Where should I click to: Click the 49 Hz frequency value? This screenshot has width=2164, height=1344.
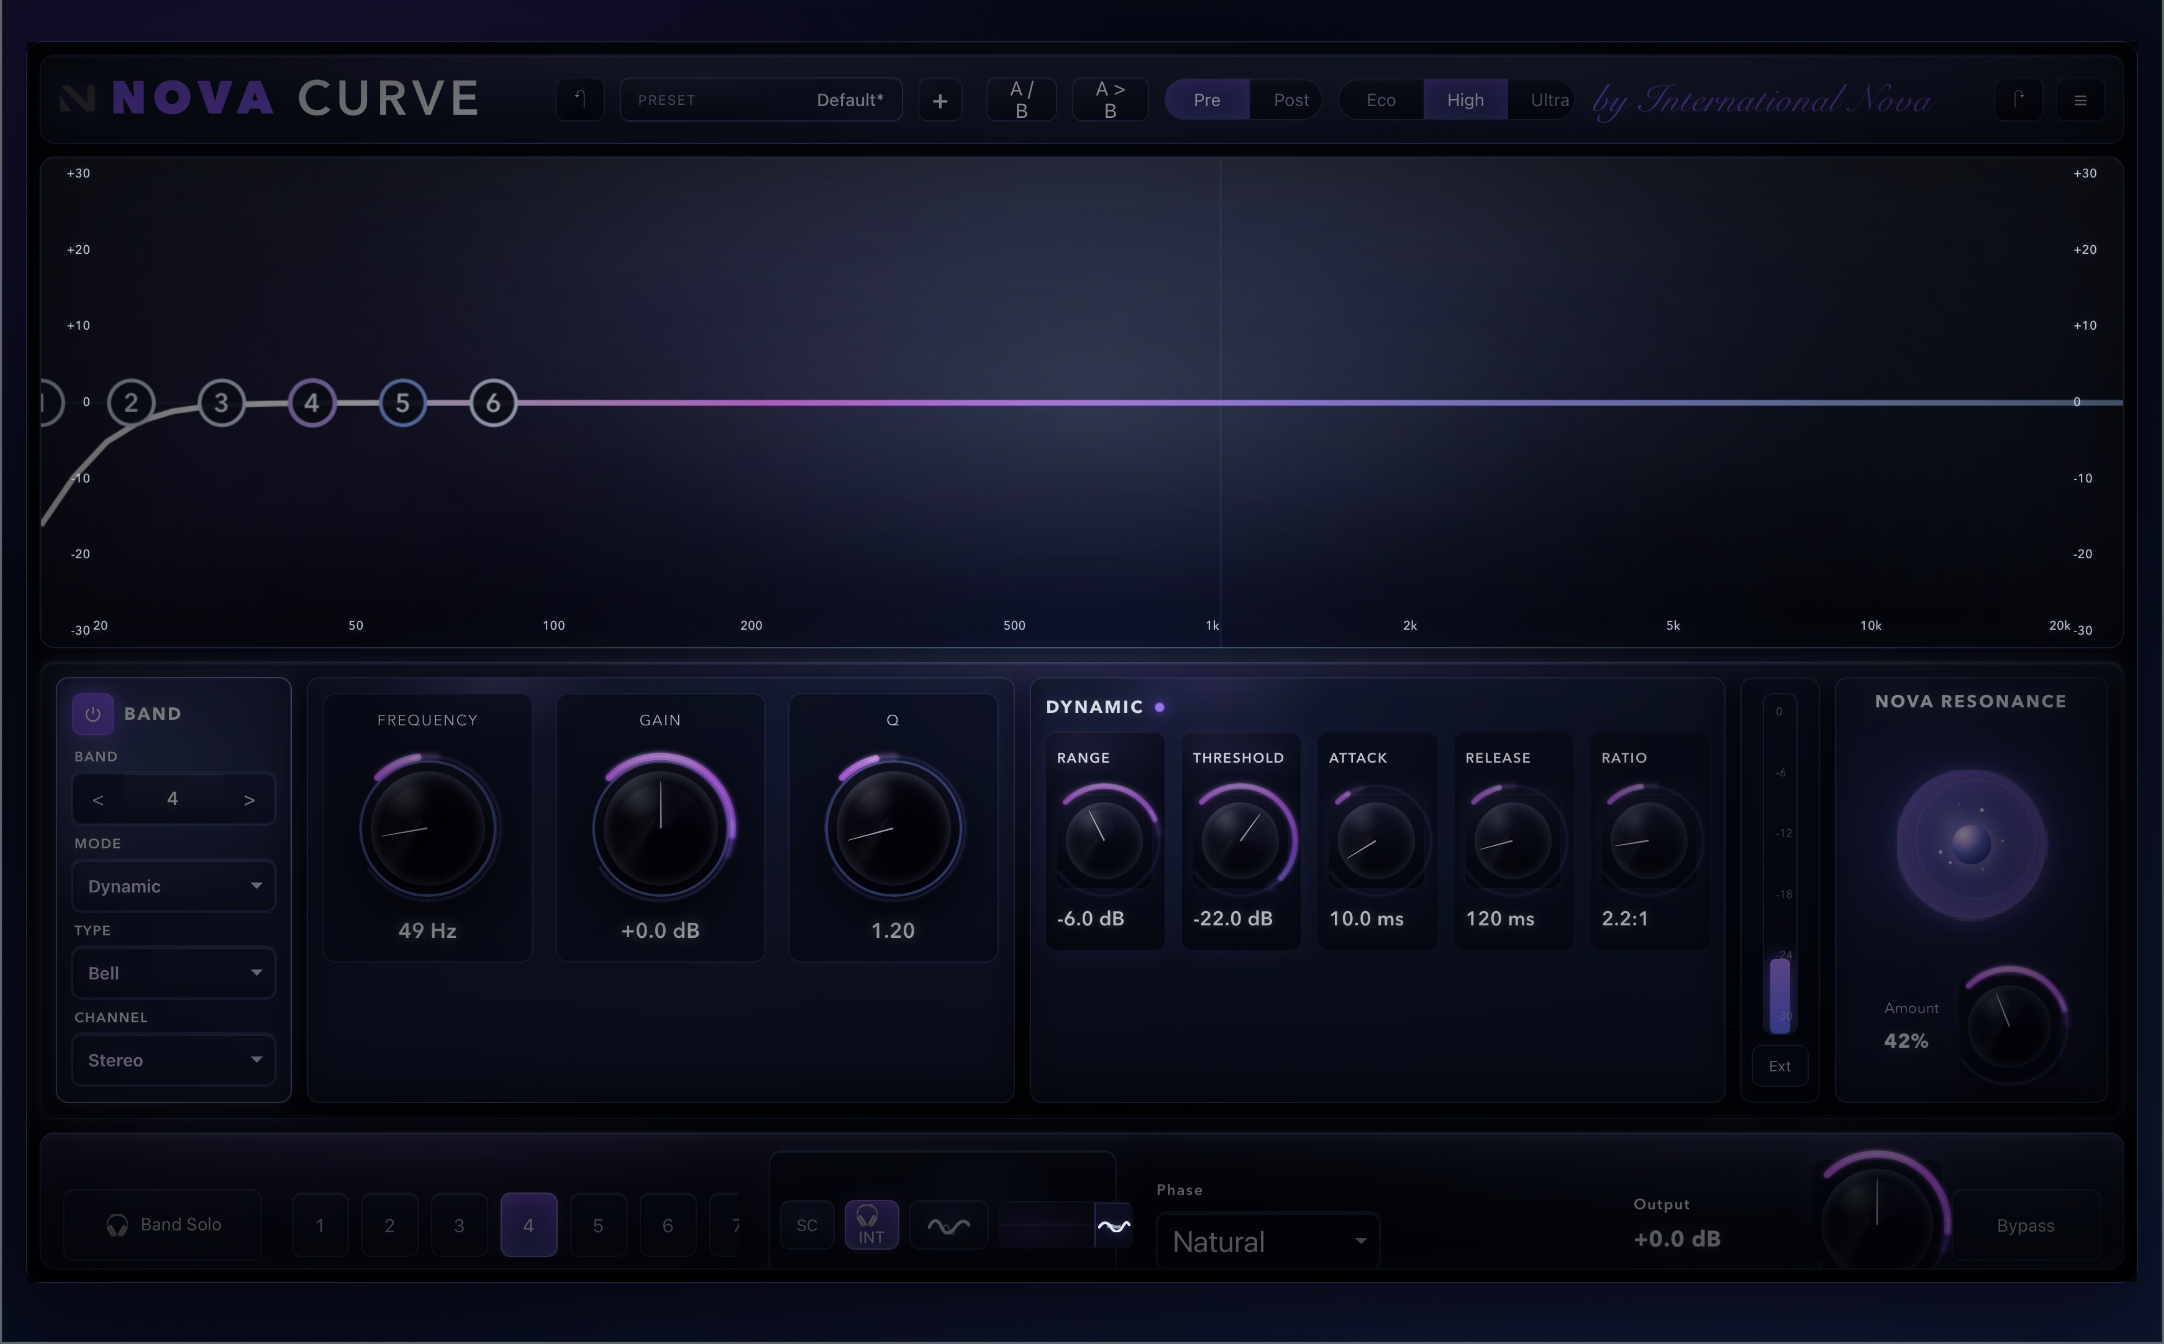(428, 931)
